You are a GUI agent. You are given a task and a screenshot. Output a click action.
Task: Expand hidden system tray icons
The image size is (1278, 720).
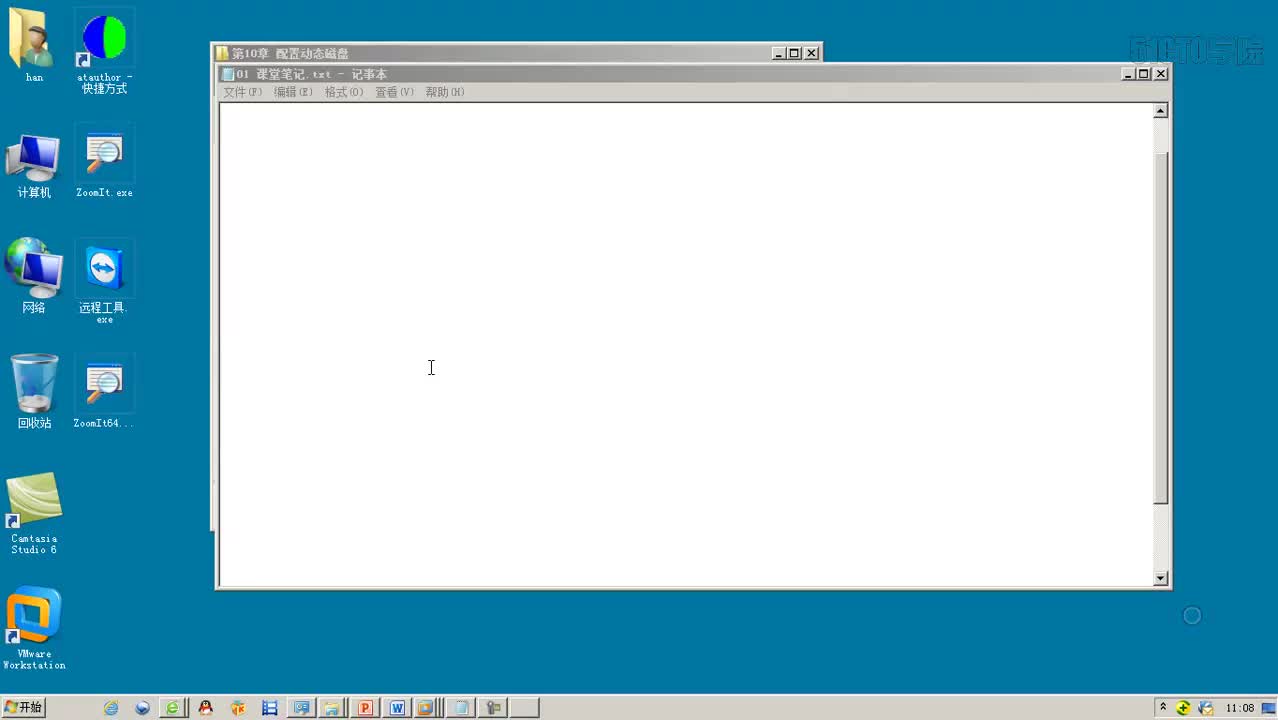(1163, 708)
